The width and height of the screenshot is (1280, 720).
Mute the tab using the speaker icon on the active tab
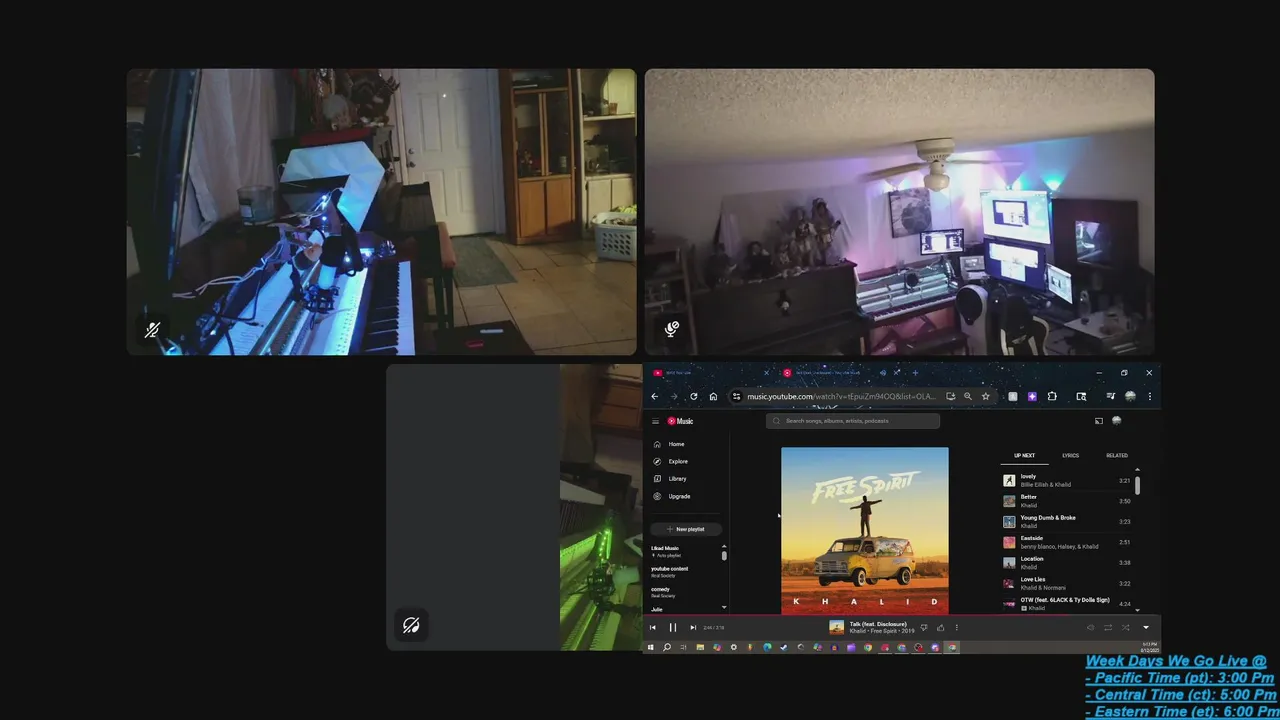[x=882, y=373]
